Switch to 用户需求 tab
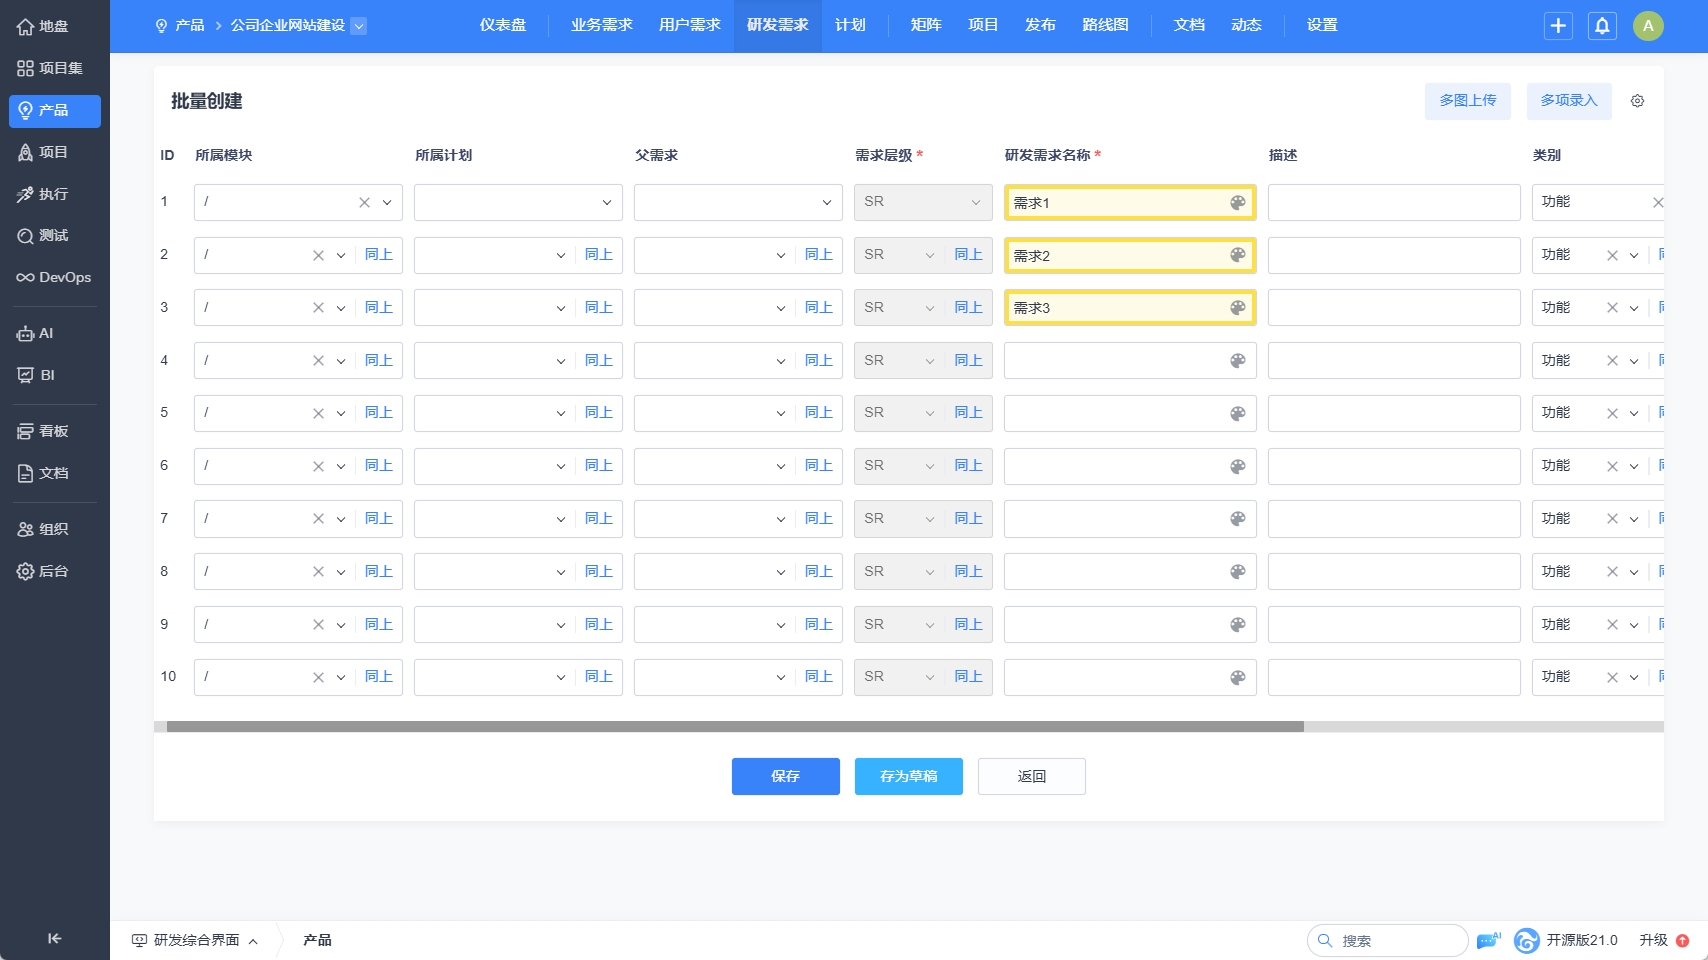Viewport: 1708px width, 960px height. [x=689, y=25]
